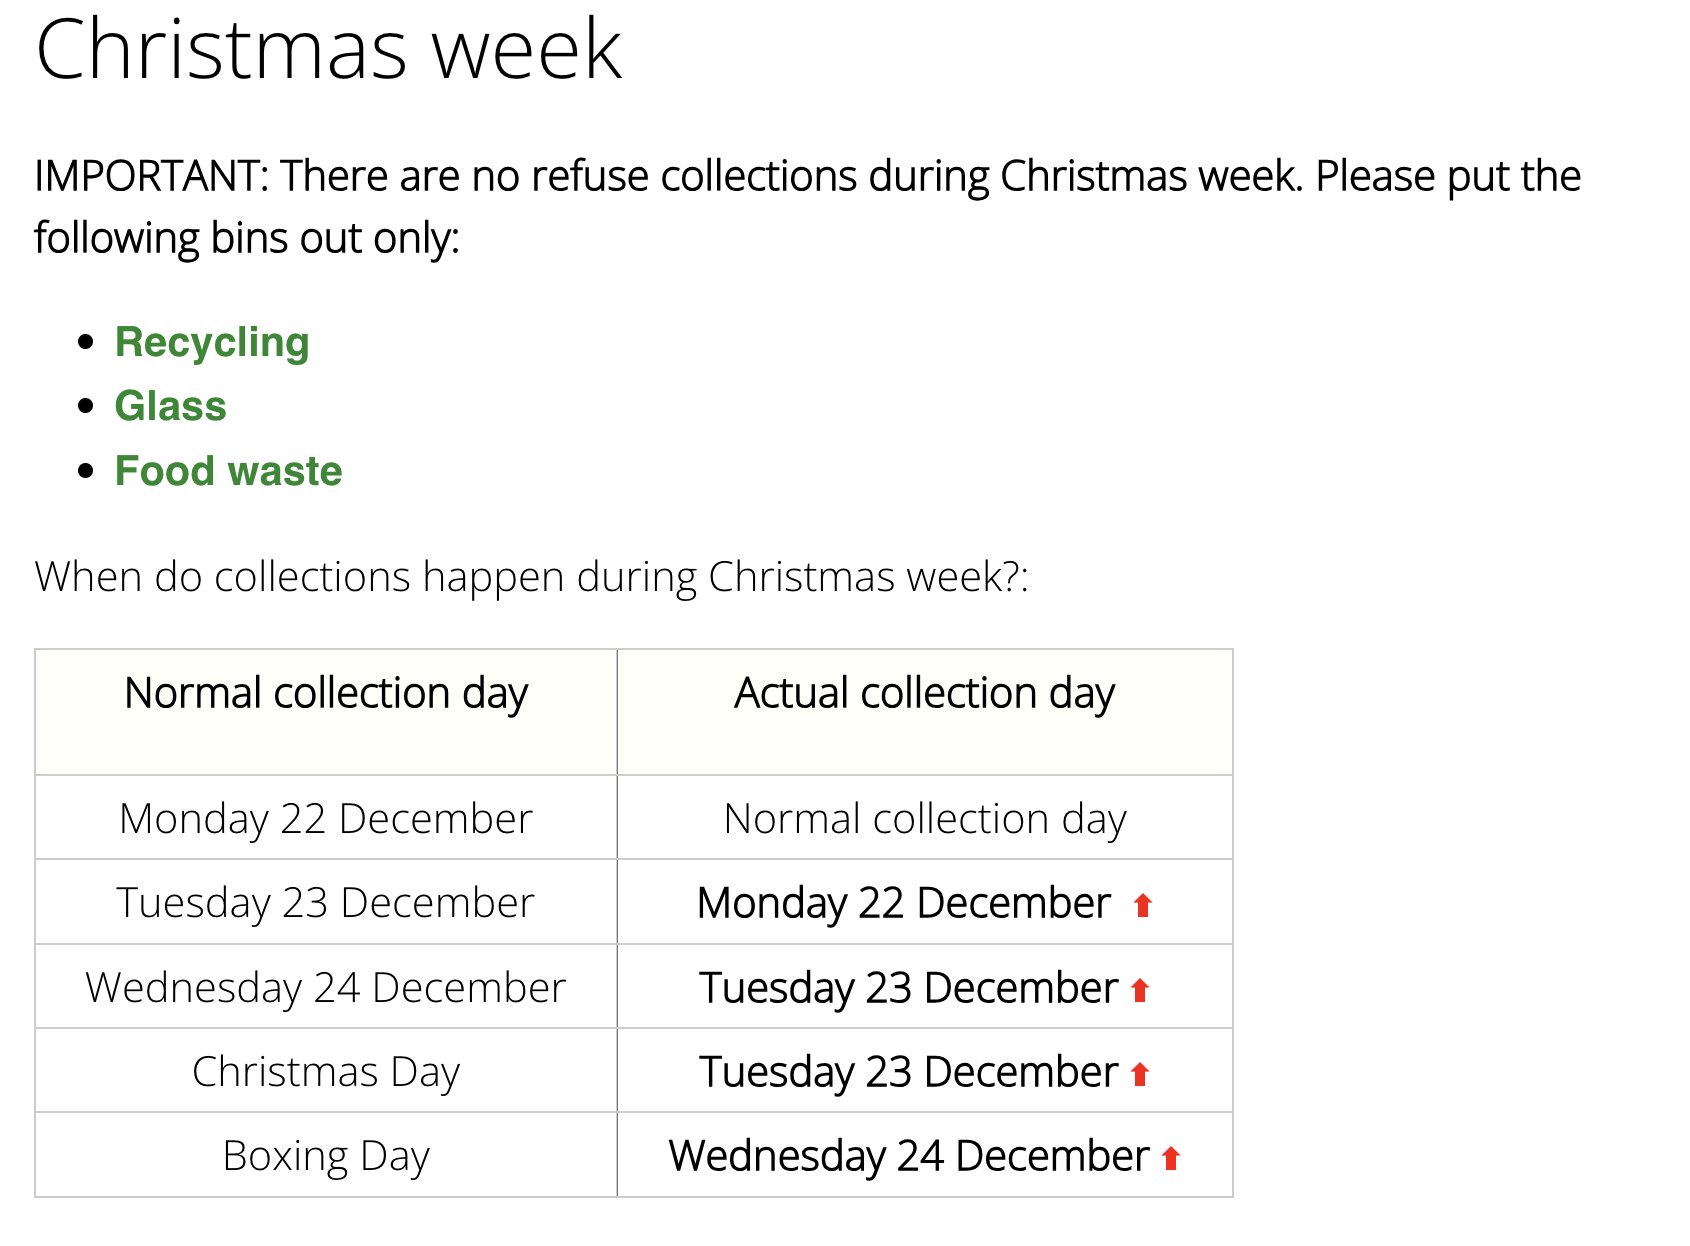Select the Monday 22 December normal day cell
The height and width of the screenshot is (1246, 1690).
(x=326, y=819)
